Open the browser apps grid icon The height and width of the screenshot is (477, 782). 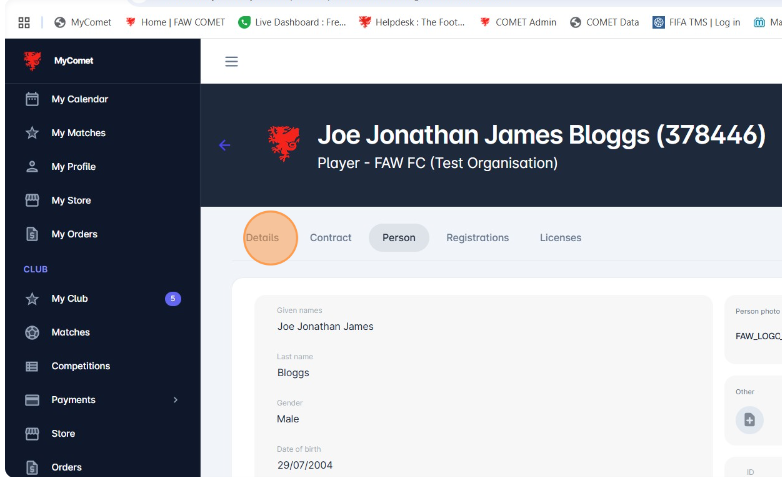pos(24,22)
